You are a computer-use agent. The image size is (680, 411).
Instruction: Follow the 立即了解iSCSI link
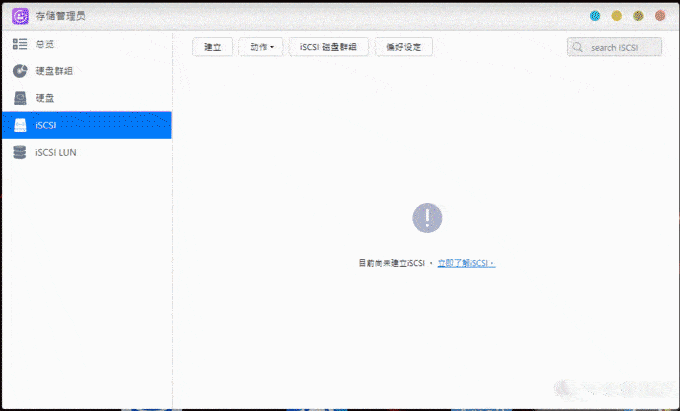(x=466, y=263)
